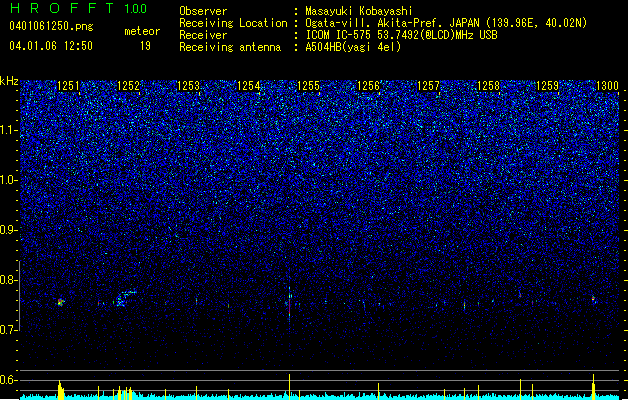Select the A504HB(yagi 4el) antenna value

pos(353,47)
